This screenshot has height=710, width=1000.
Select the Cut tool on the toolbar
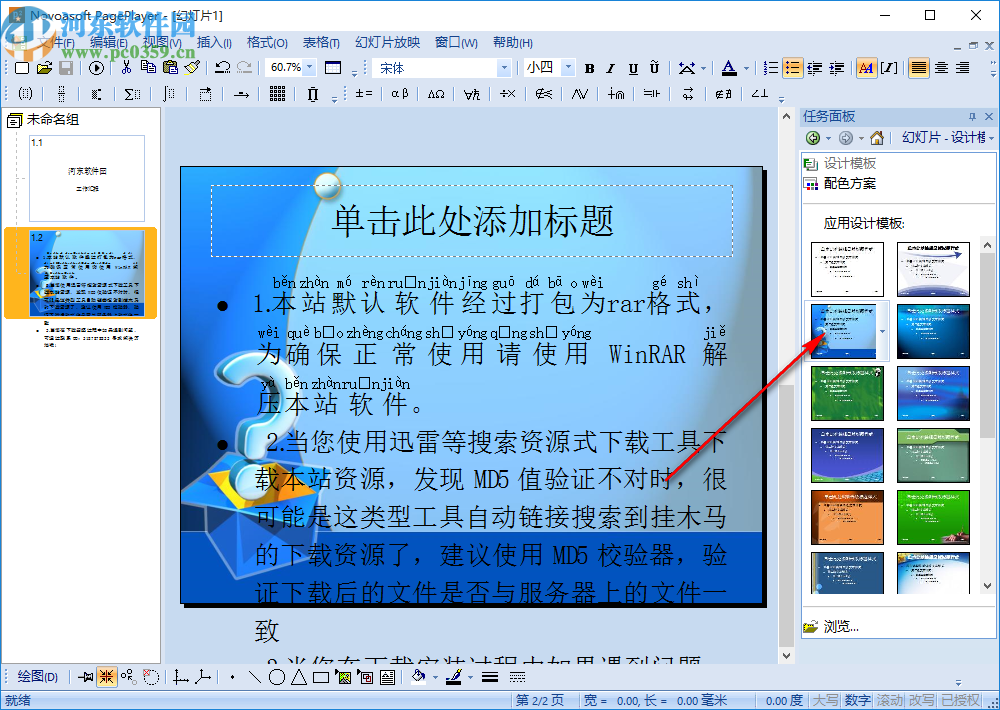(x=126, y=68)
